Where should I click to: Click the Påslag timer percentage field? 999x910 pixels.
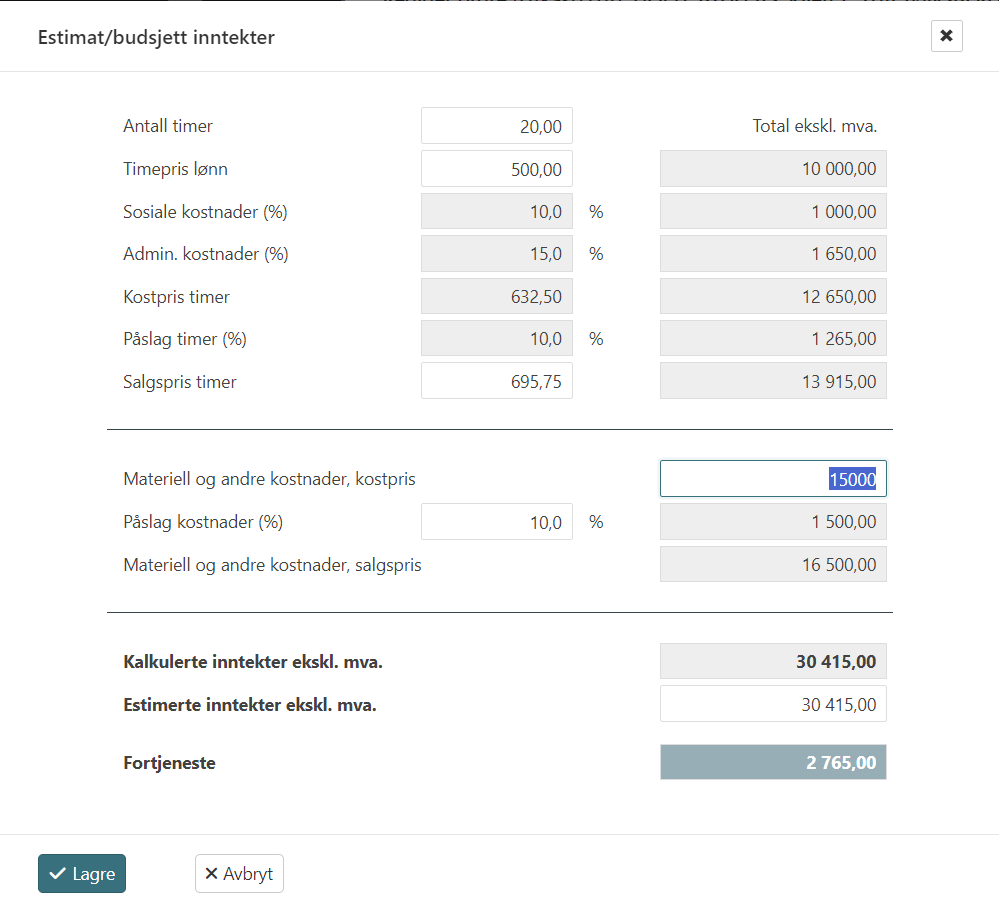496,339
